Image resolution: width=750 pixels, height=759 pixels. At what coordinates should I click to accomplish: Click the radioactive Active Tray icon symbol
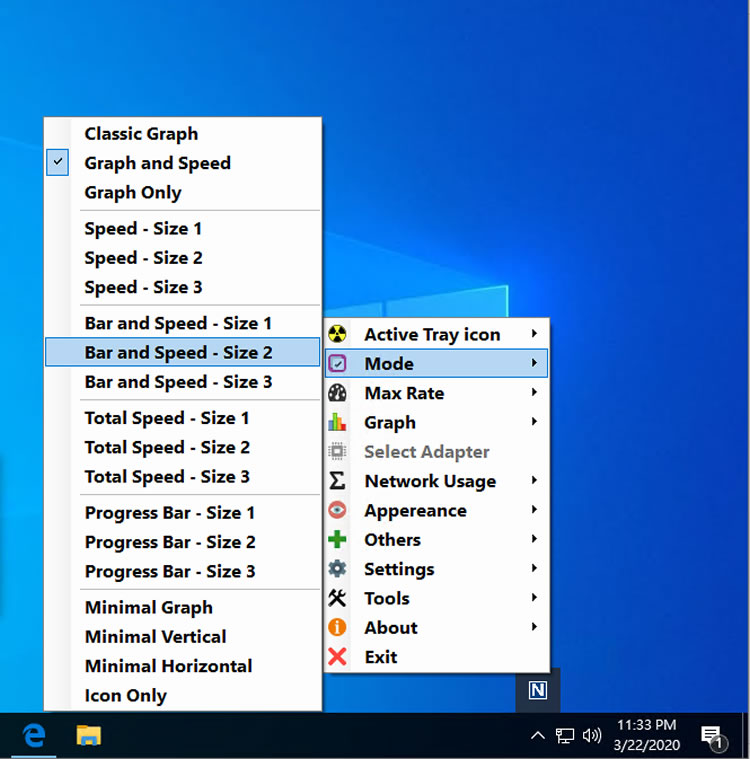pyautogui.click(x=338, y=334)
